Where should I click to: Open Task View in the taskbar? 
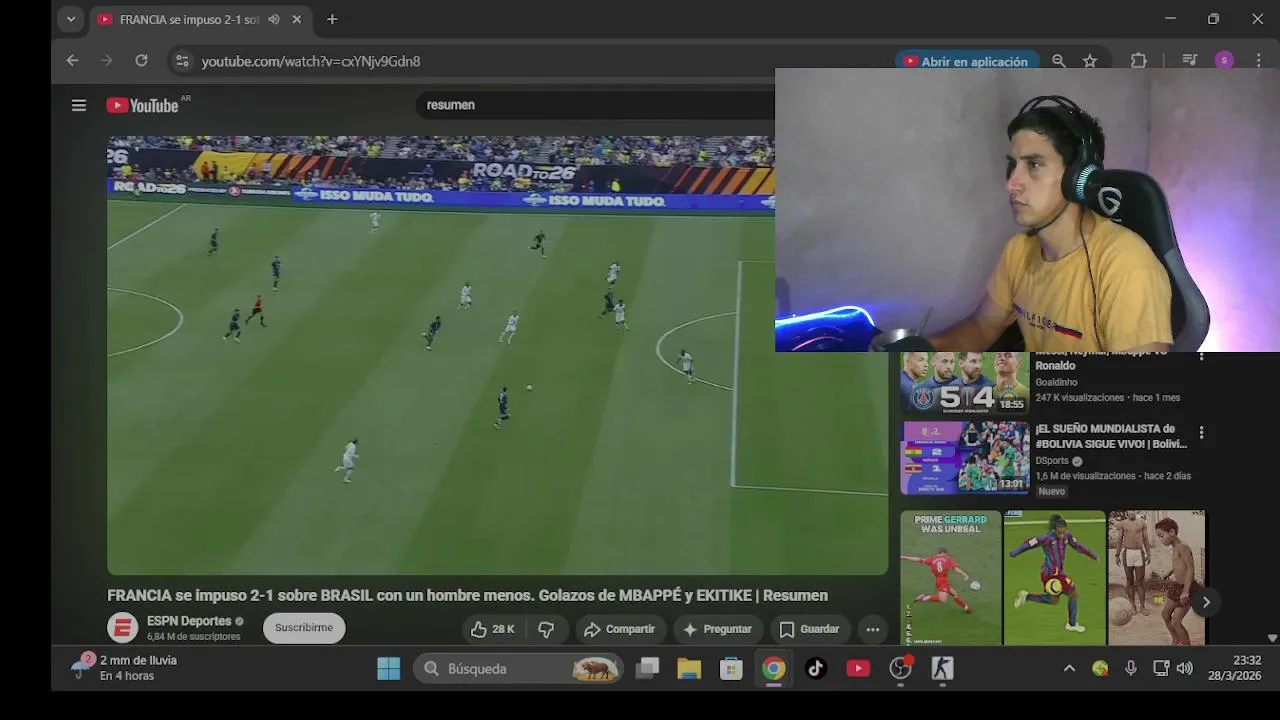tap(648, 669)
